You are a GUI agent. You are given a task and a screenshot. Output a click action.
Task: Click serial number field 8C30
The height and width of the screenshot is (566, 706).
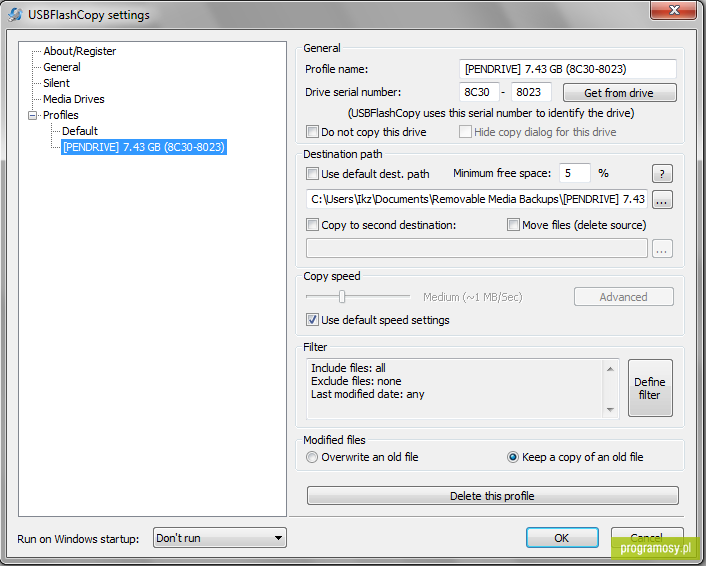[479, 92]
